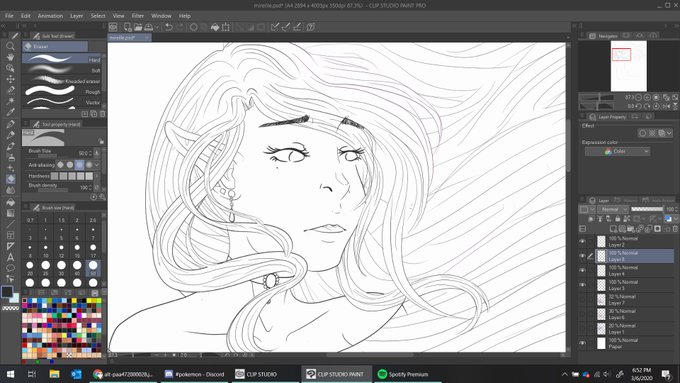The width and height of the screenshot is (680, 383).
Task: Open Expression color dropdown
Action: point(617,151)
